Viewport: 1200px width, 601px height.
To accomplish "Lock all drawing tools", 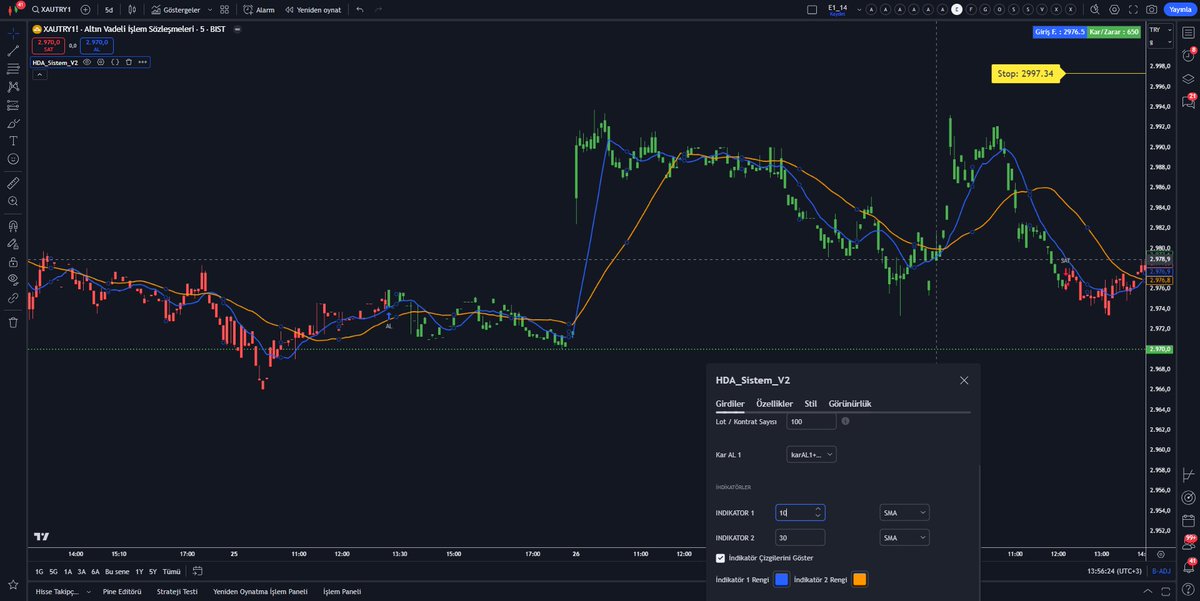I will click(13, 261).
